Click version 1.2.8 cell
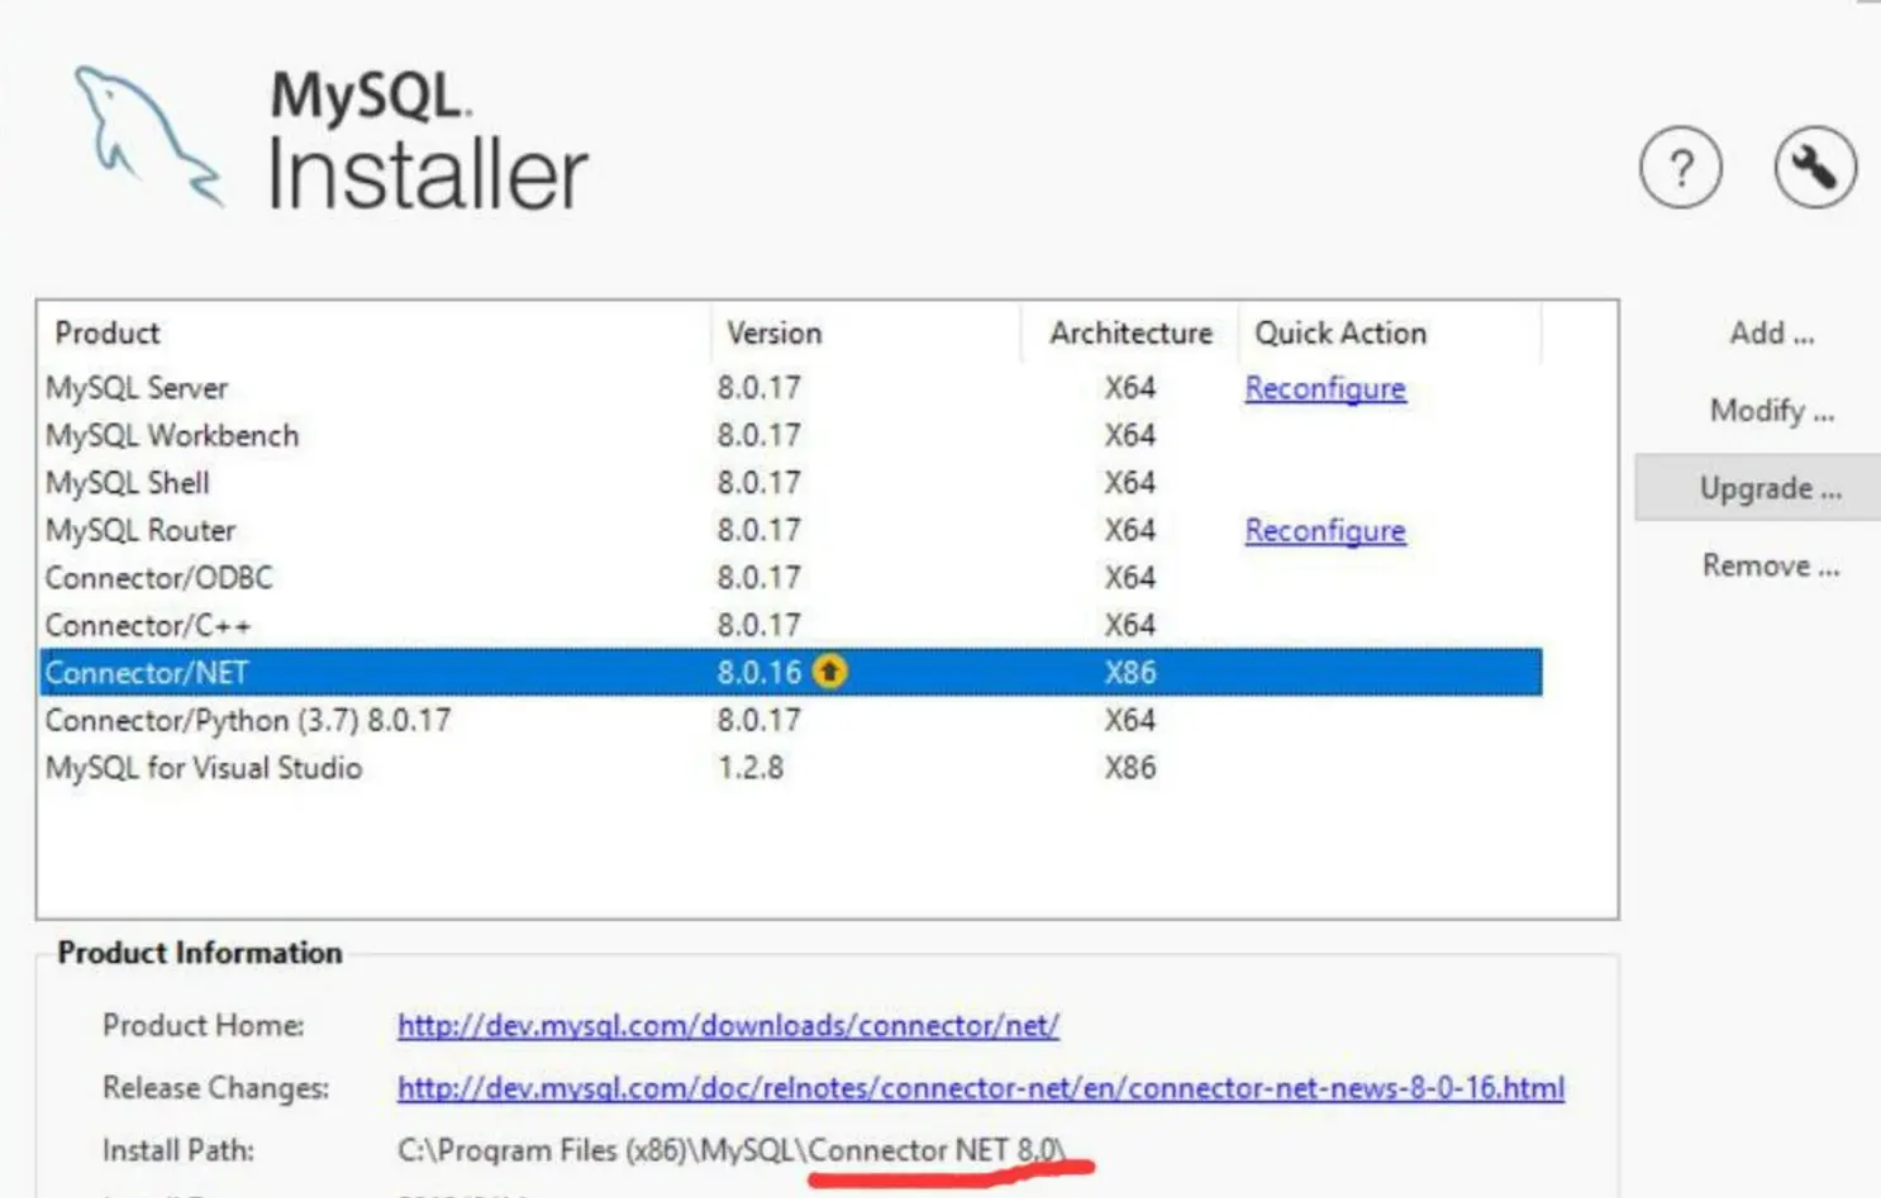1881x1198 pixels. click(750, 768)
